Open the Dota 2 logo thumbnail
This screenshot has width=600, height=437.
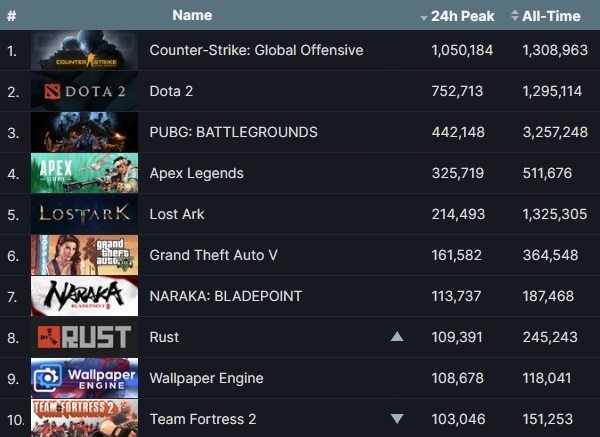click(x=84, y=91)
